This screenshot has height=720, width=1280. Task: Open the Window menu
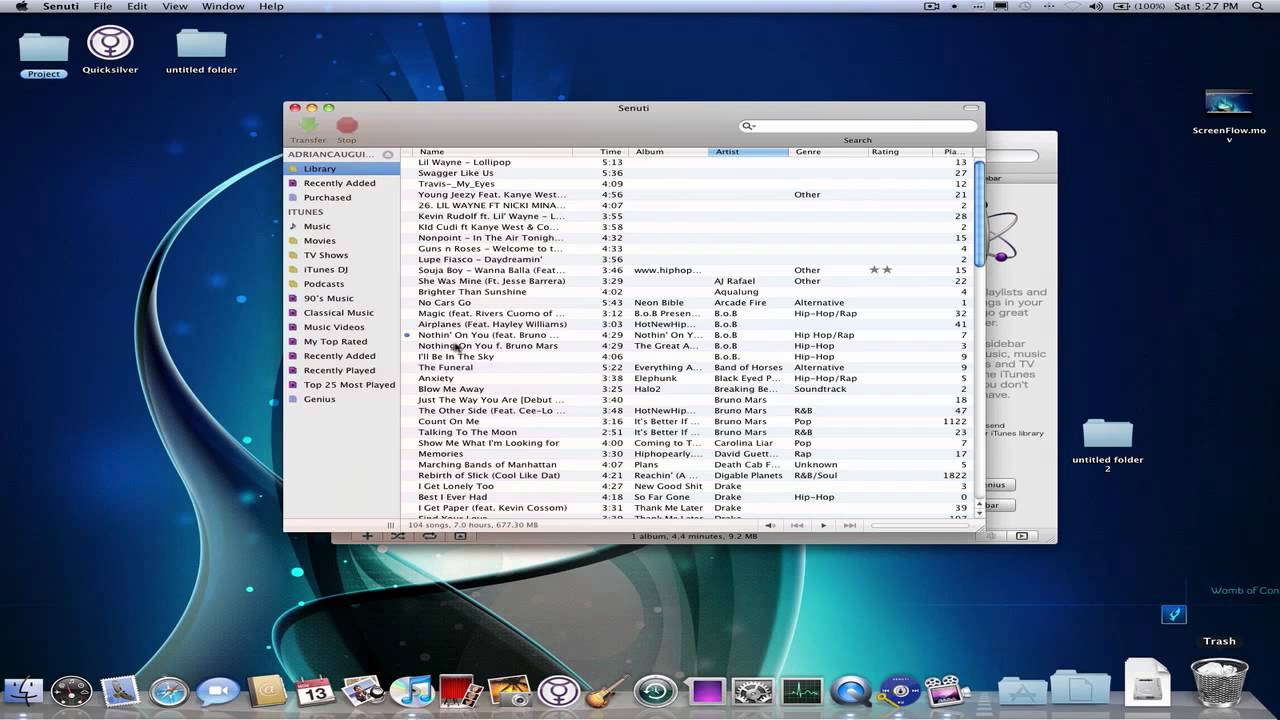(223, 6)
